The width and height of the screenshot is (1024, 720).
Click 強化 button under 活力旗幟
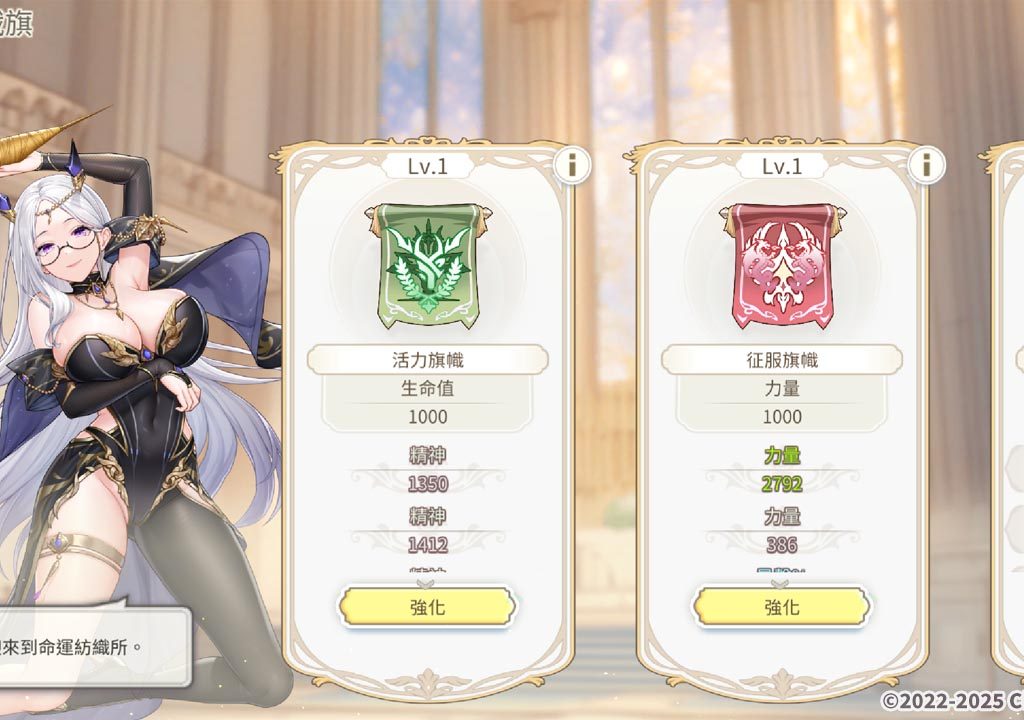428,607
